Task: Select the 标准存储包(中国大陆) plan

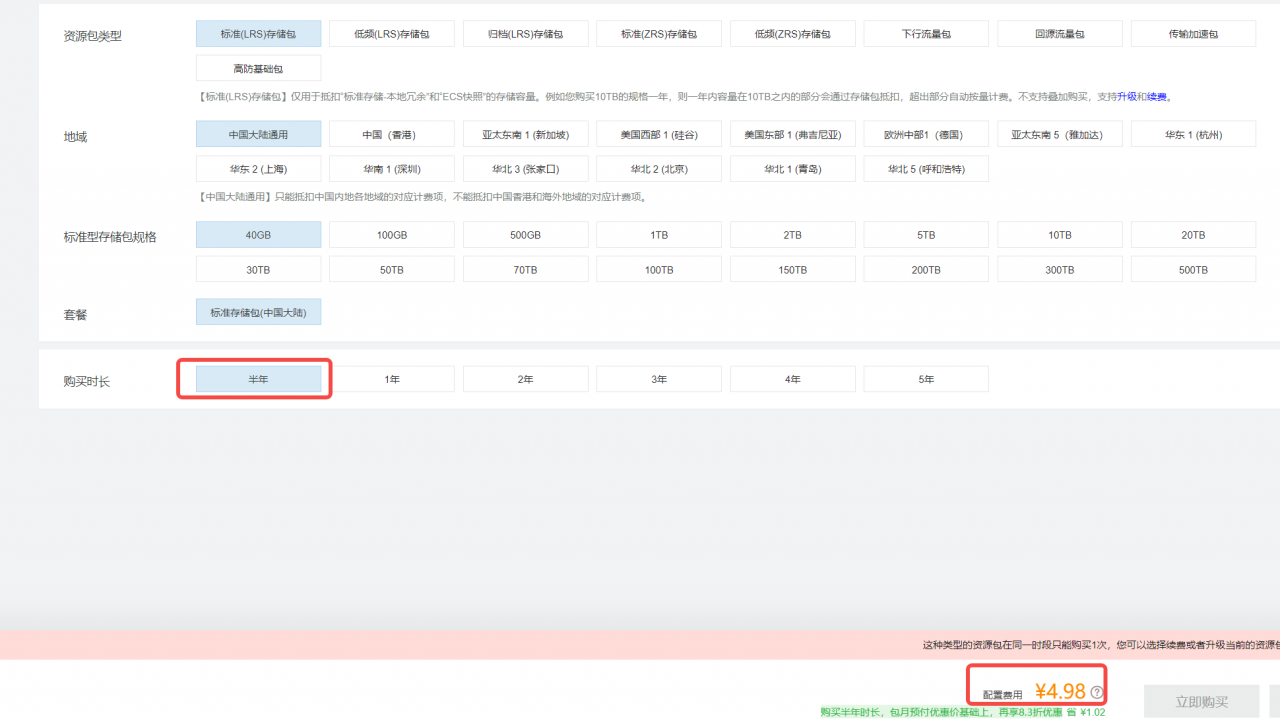Action: click(x=258, y=312)
